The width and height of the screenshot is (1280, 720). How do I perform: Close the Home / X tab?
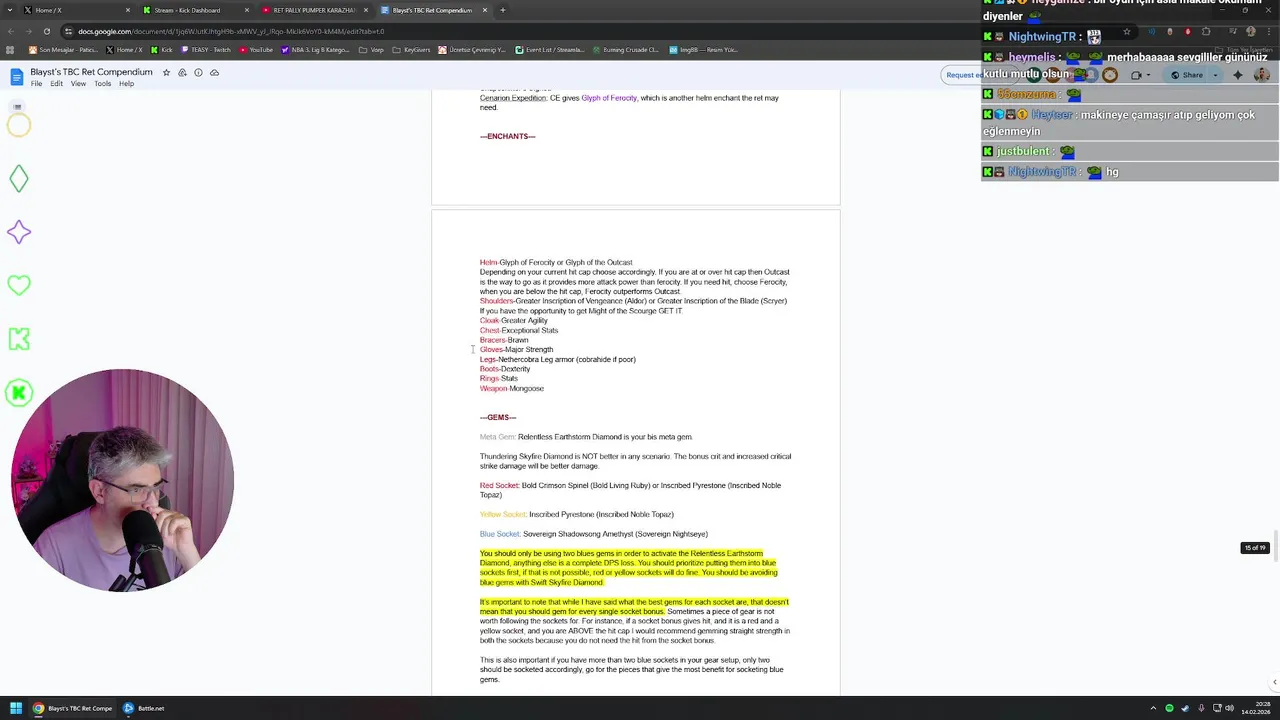tap(128, 10)
